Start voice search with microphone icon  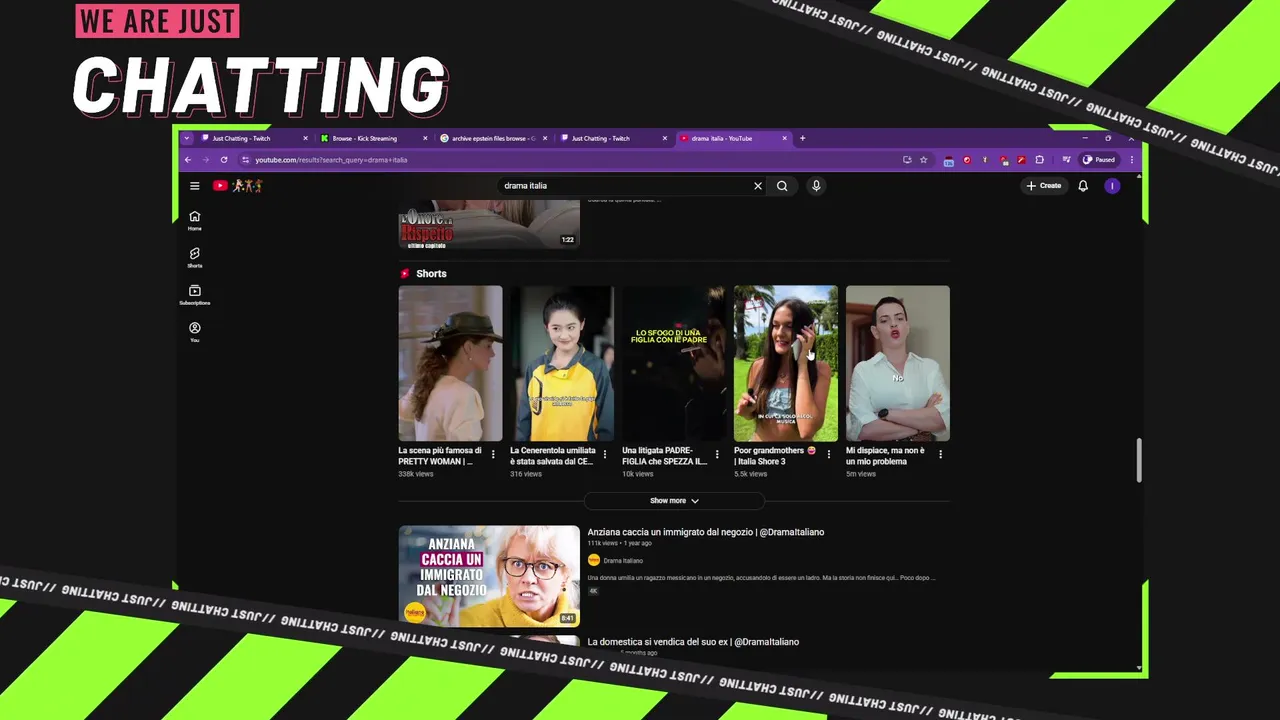tap(816, 186)
